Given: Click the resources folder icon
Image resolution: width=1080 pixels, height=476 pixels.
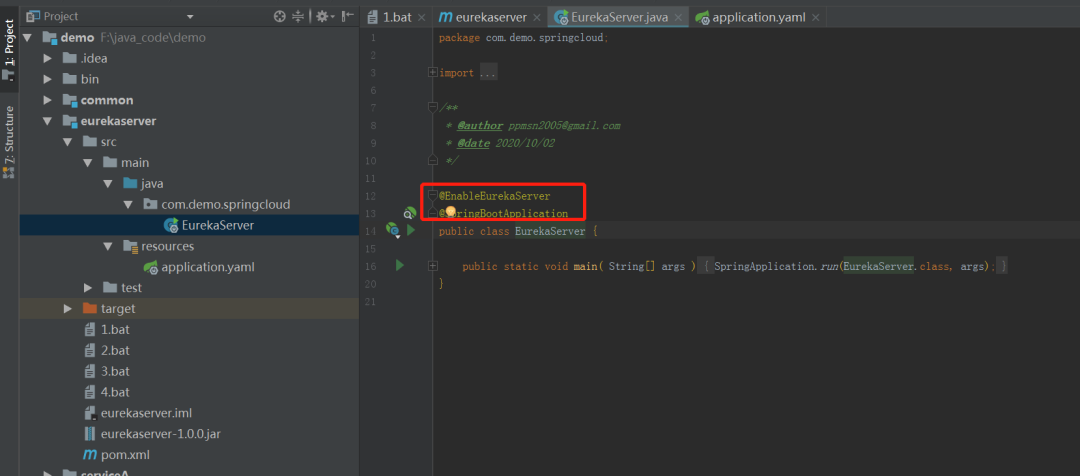Looking at the screenshot, I should 130,246.
